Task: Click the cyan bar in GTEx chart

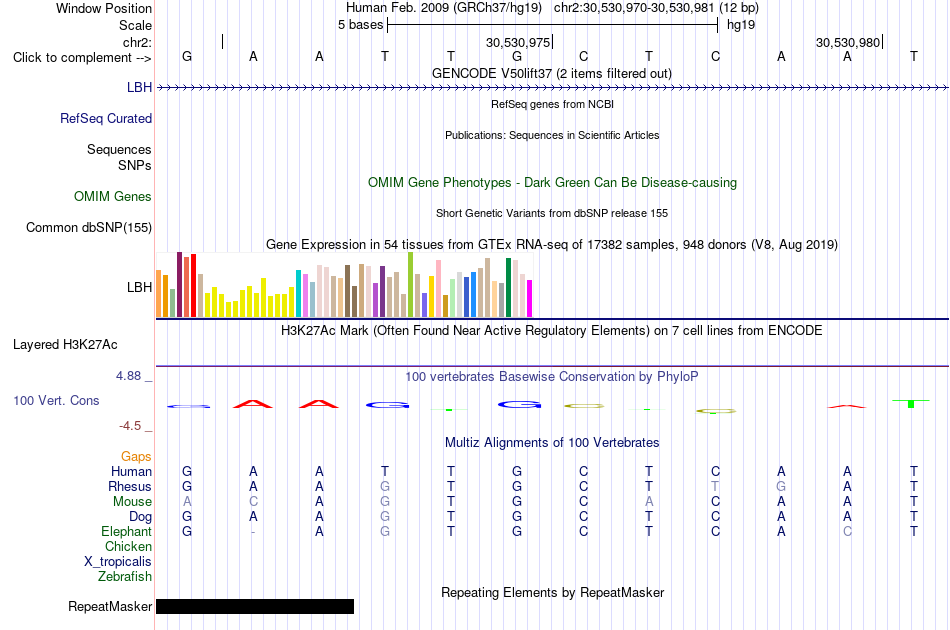Action: (x=299, y=294)
